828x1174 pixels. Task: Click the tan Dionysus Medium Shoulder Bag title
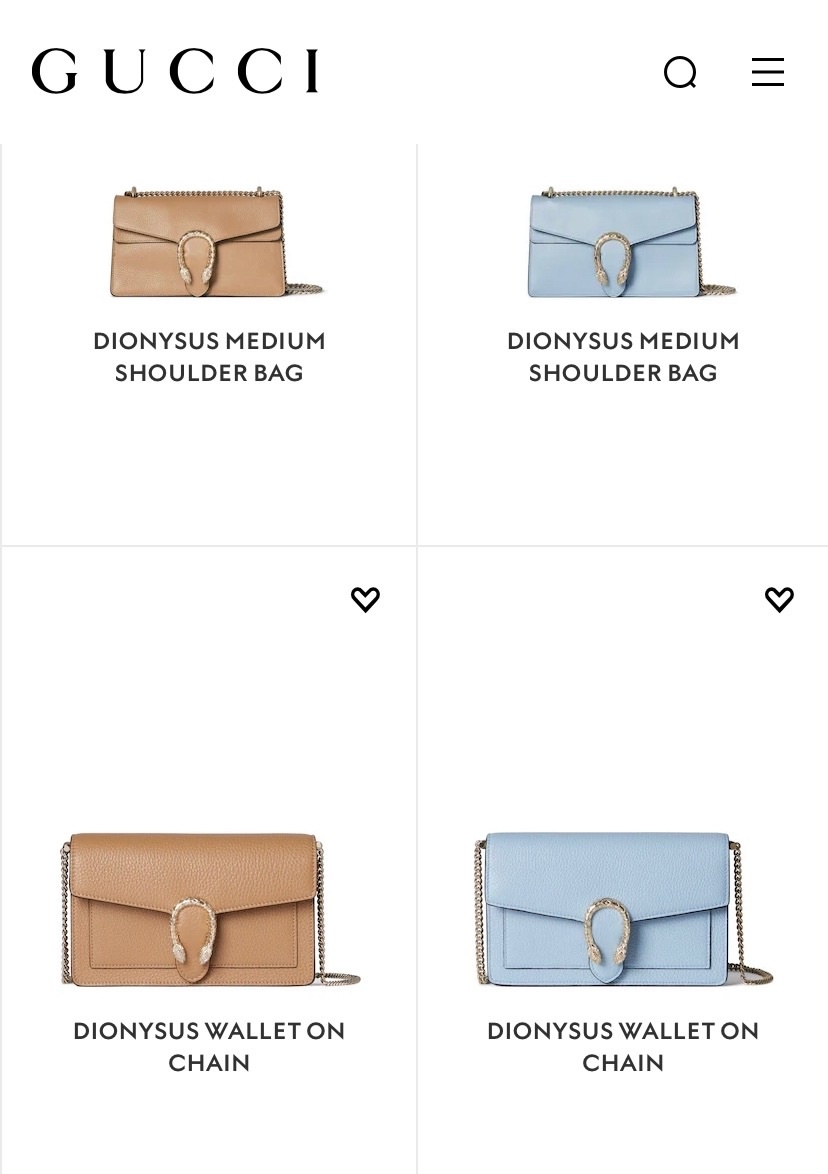209,356
